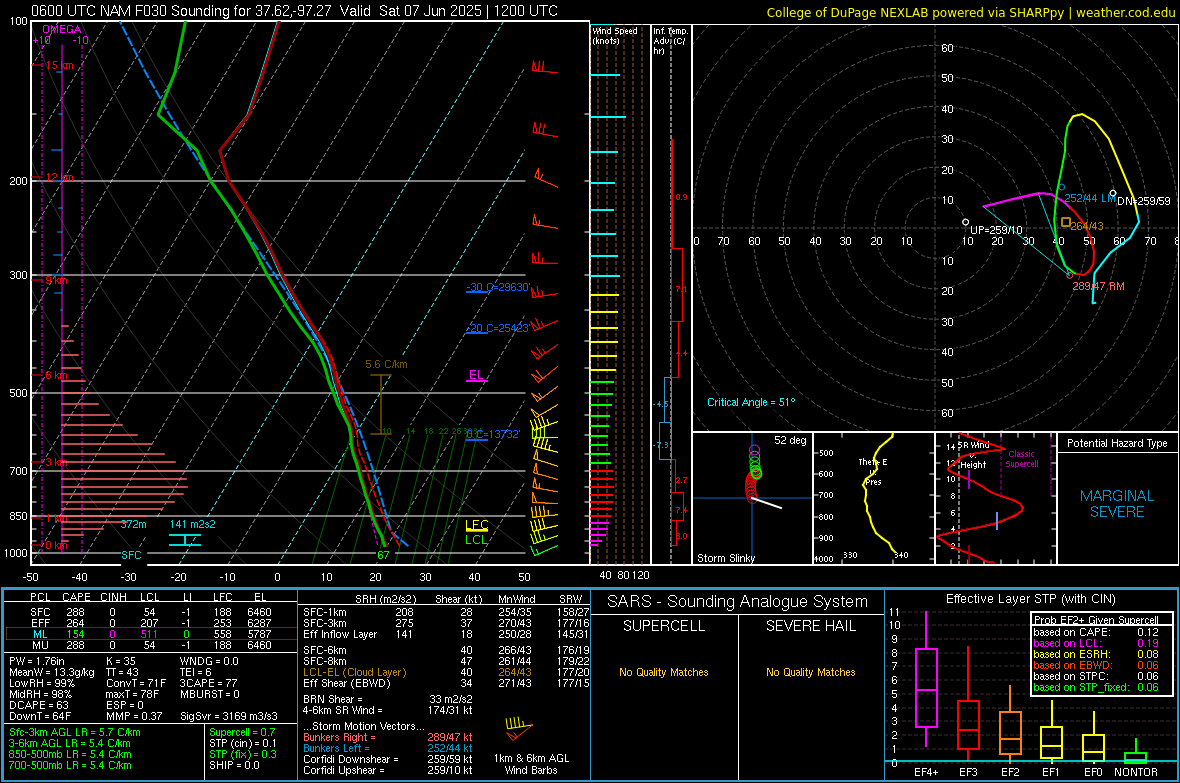Click the 'Storm Slinky' panel label
The width and height of the screenshot is (1180, 783).
click(x=725, y=558)
